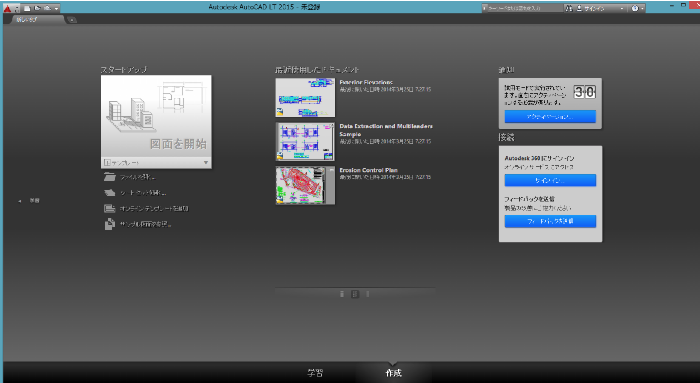Click the Autodesk 360 sign-in blue button
700x383 pixels.
pos(550,180)
